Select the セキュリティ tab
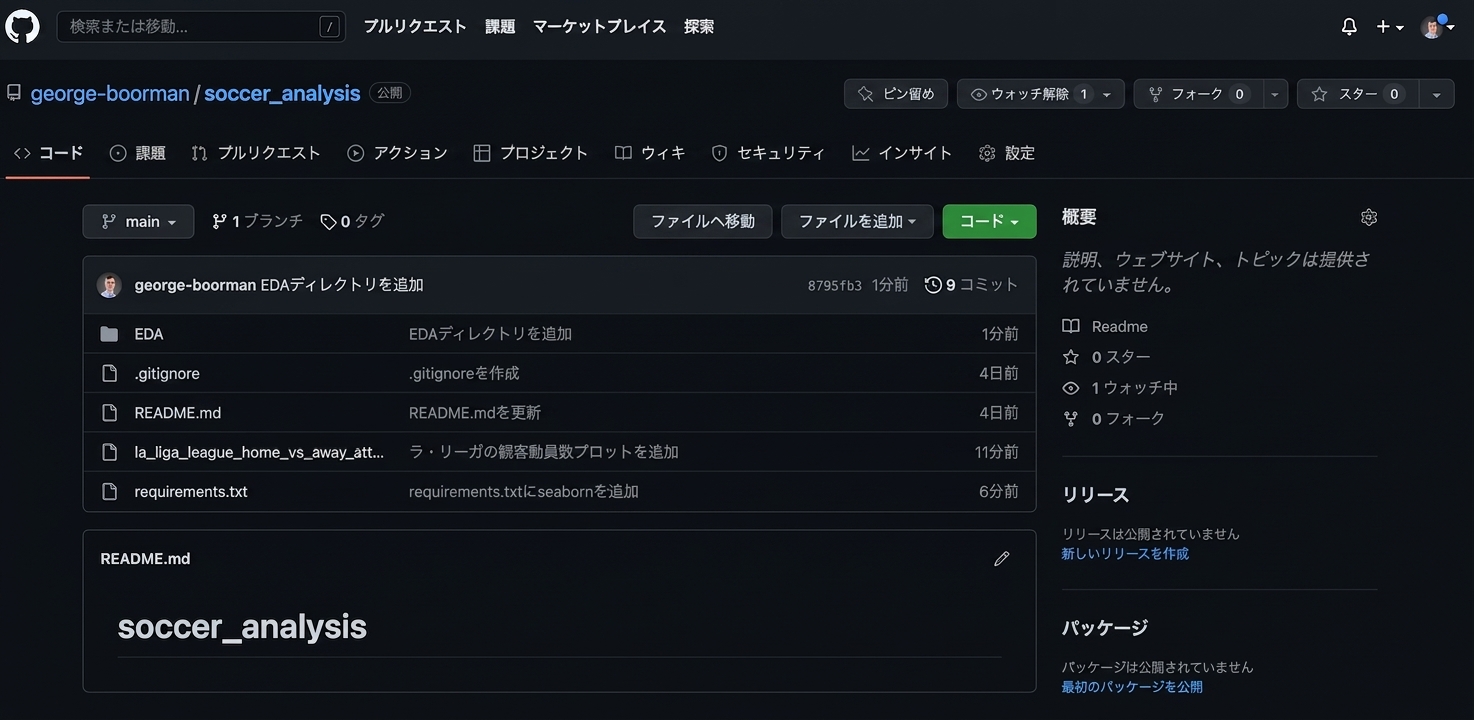Viewport: 1474px width, 720px height. point(768,153)
